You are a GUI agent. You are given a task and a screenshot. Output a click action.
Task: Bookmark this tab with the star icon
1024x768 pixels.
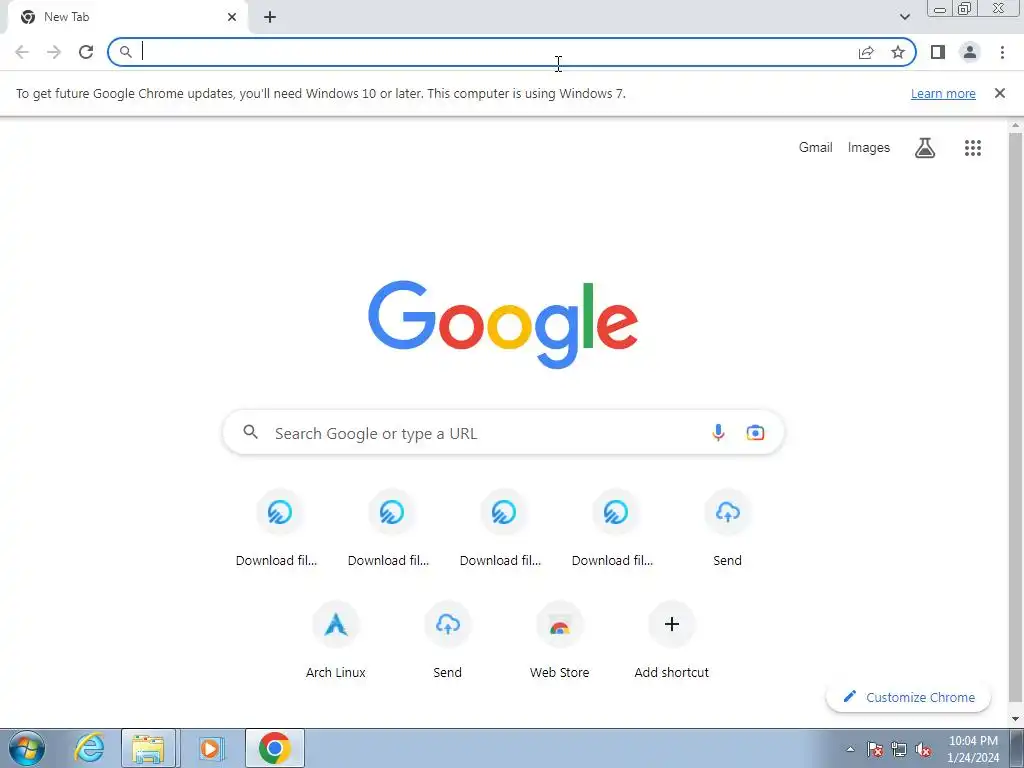click(898, 52)
